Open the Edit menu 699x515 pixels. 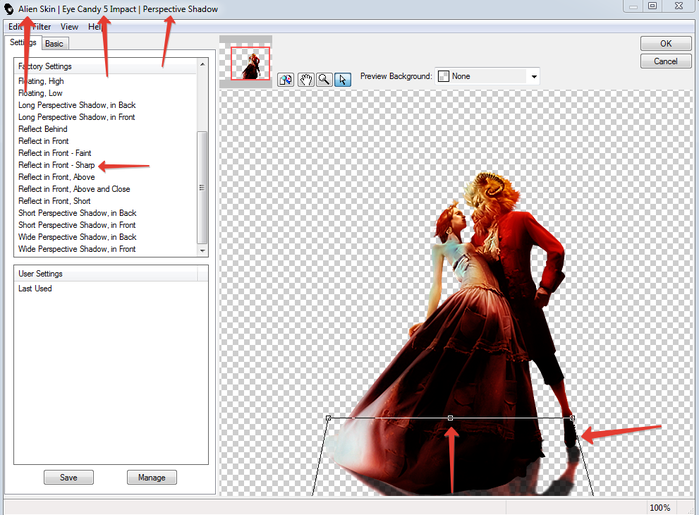point(15,27)
